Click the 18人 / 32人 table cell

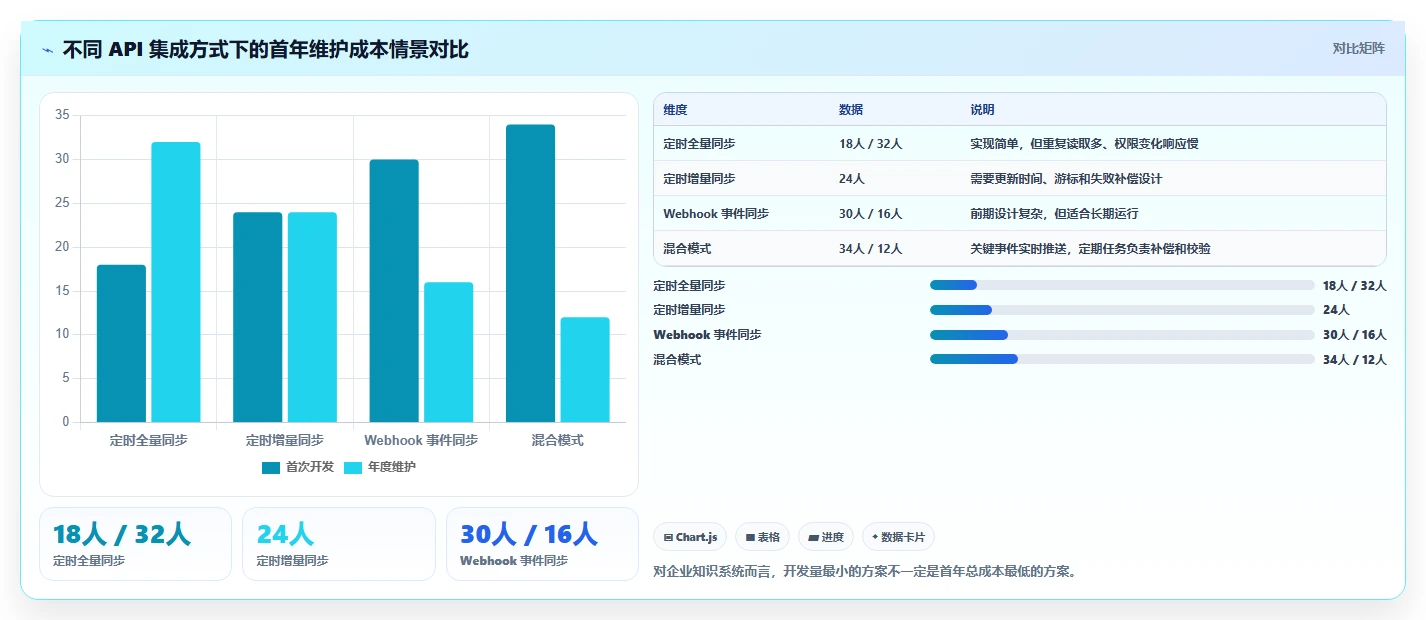871,144
